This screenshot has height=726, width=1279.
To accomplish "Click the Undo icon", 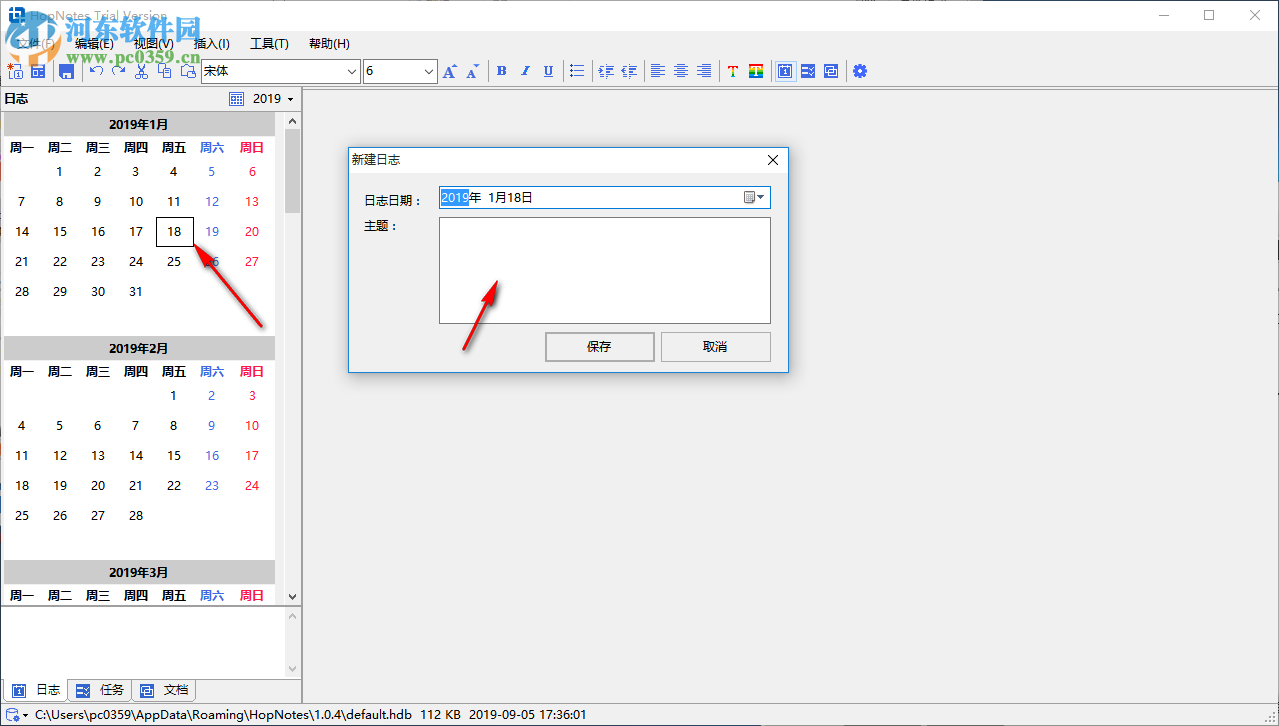I will [x=96, y=71].
